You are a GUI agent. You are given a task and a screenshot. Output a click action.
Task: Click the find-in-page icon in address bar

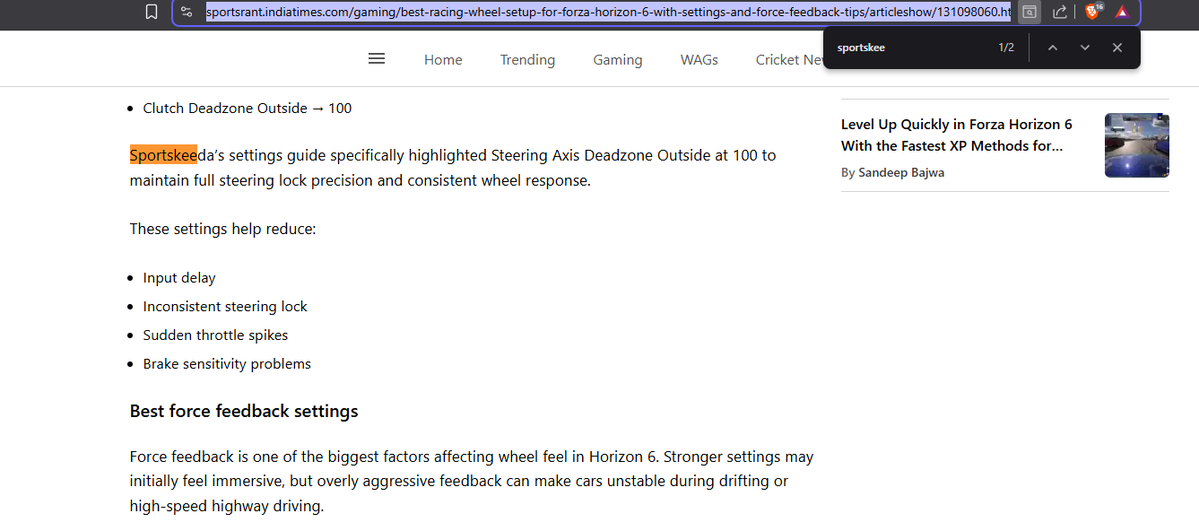[x=1029, y=11]
